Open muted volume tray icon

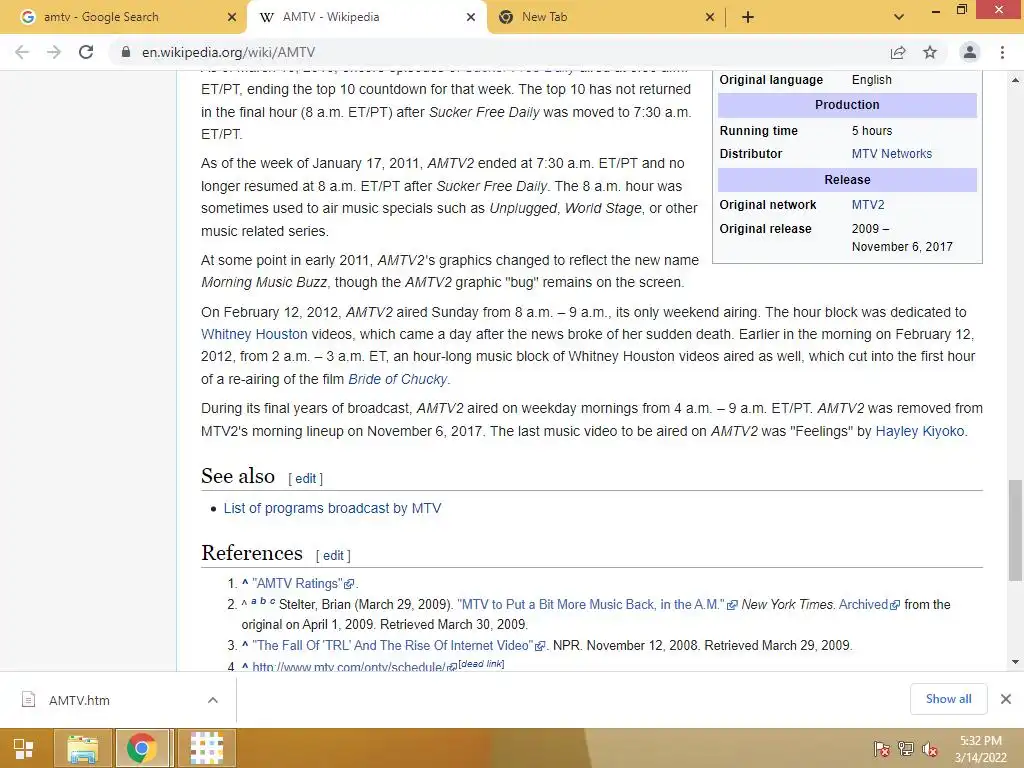930,750
